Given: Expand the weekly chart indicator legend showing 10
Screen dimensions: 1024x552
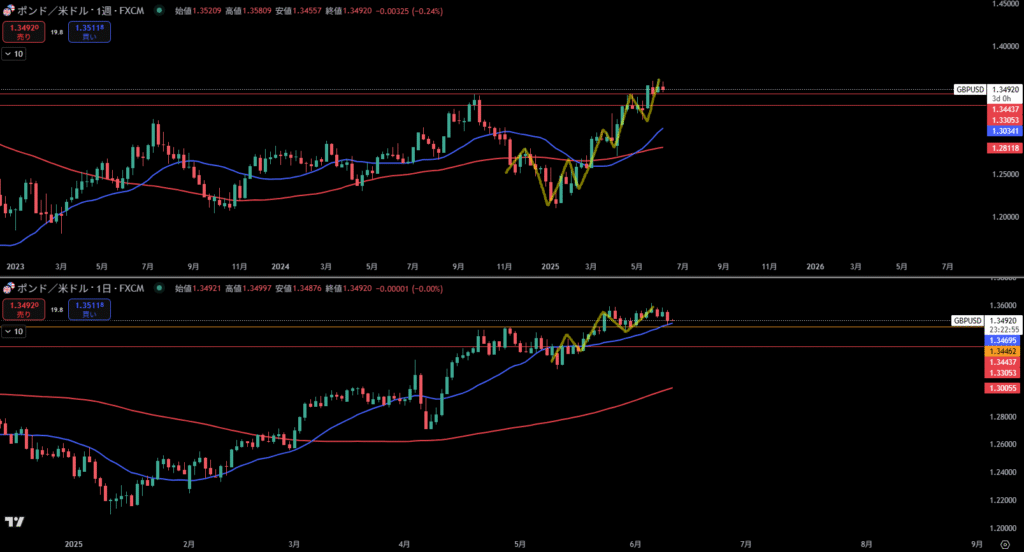Looking at the screenshot, I should point(14,54).
